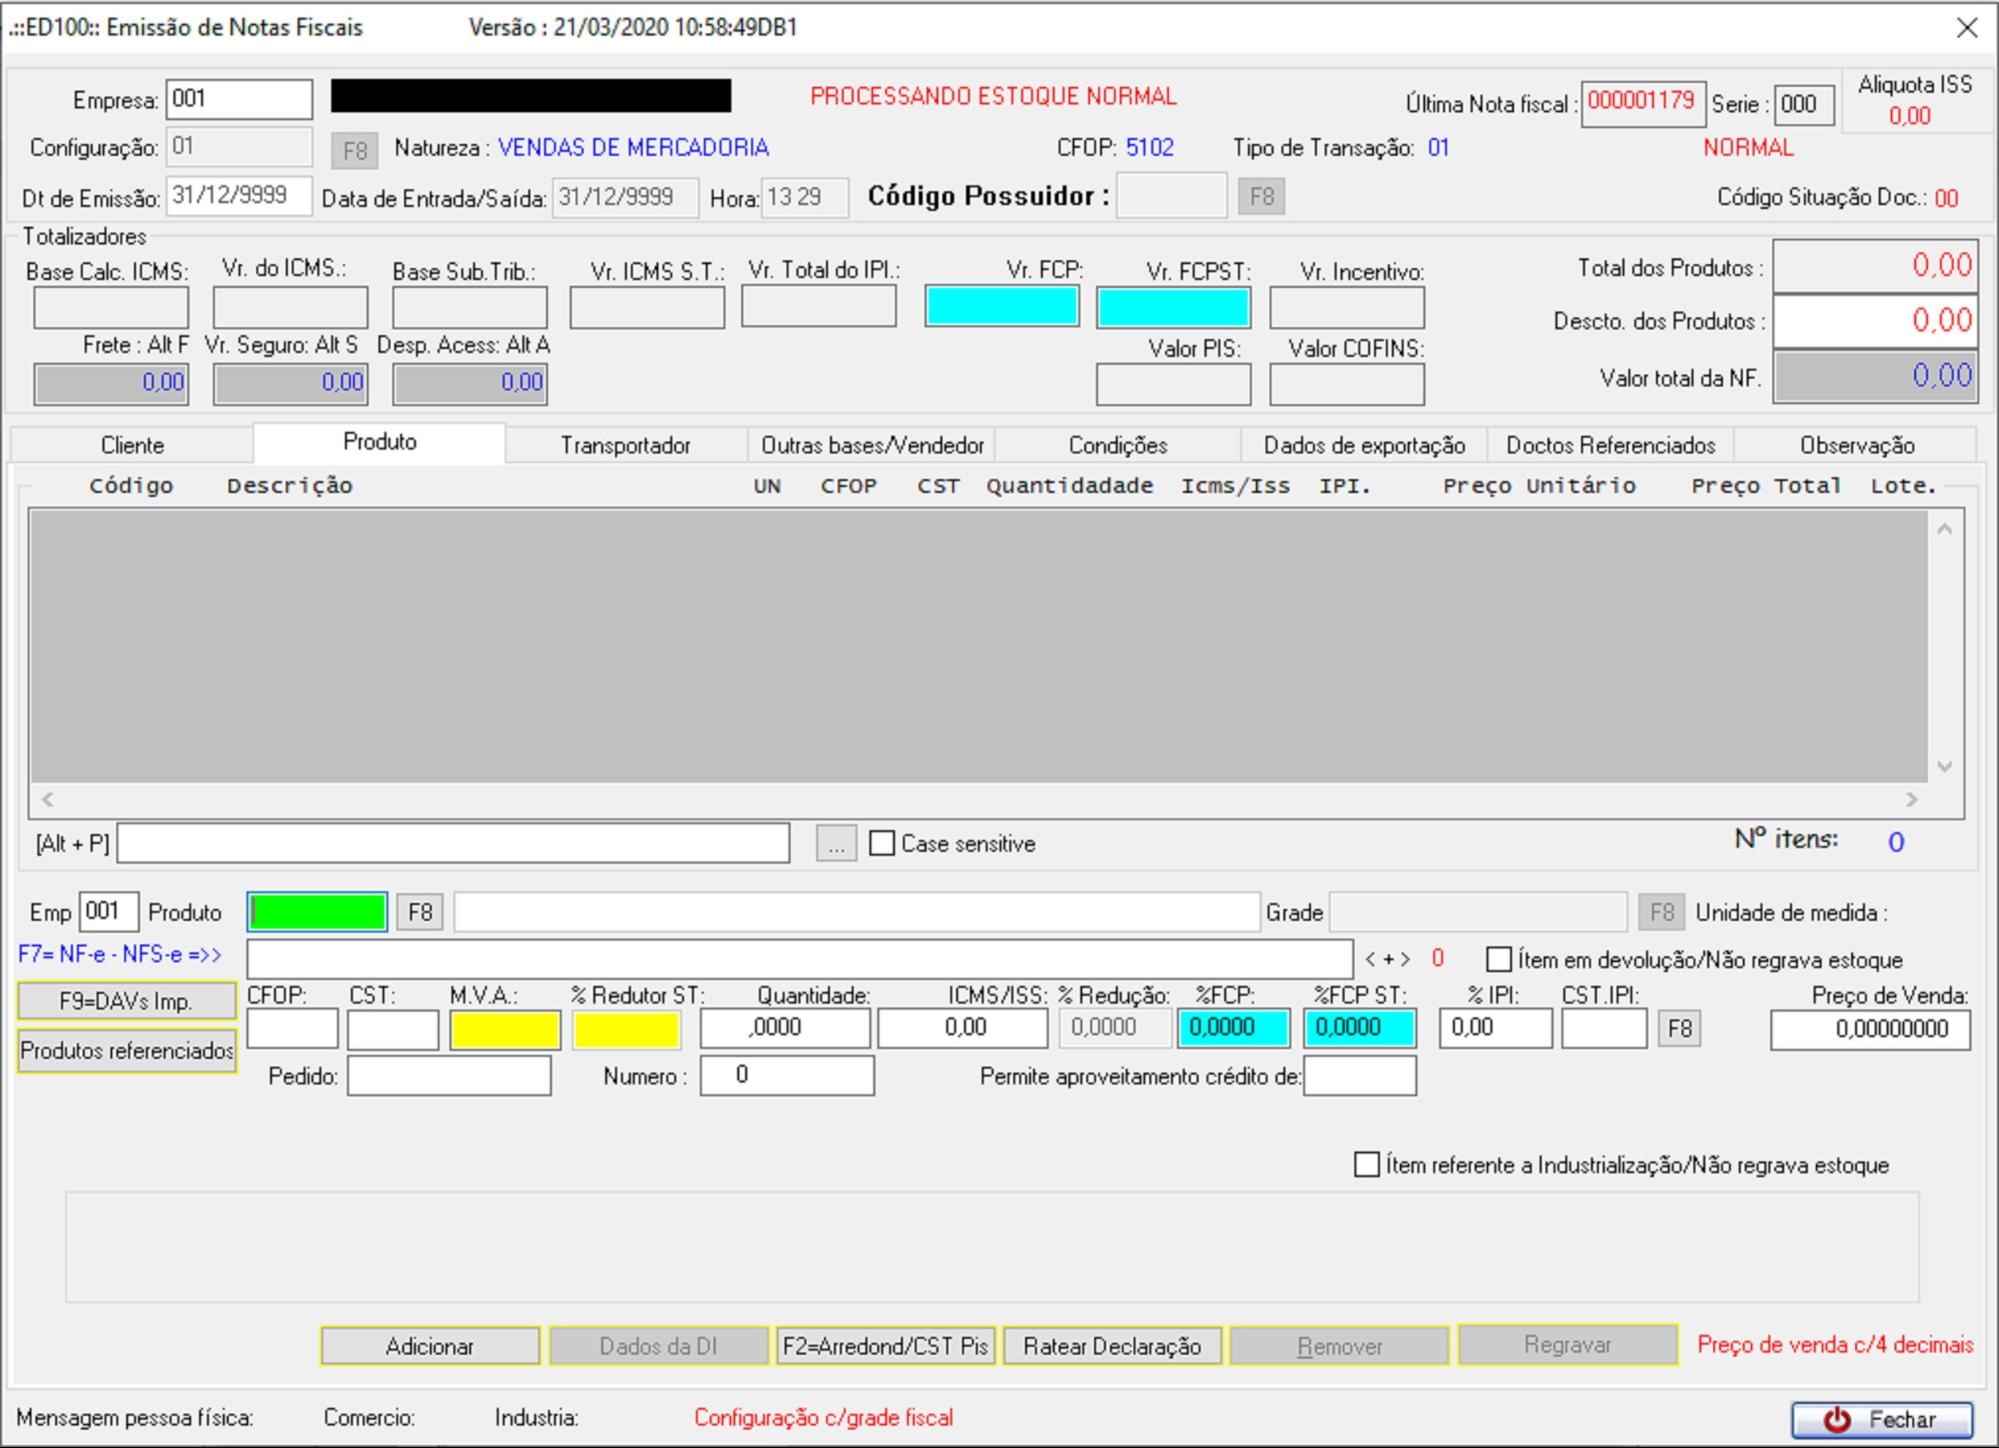Click horizontal scroll right arrow in item list
The width and height of the screenshot is (1999, 1448).
point(1911,799)
